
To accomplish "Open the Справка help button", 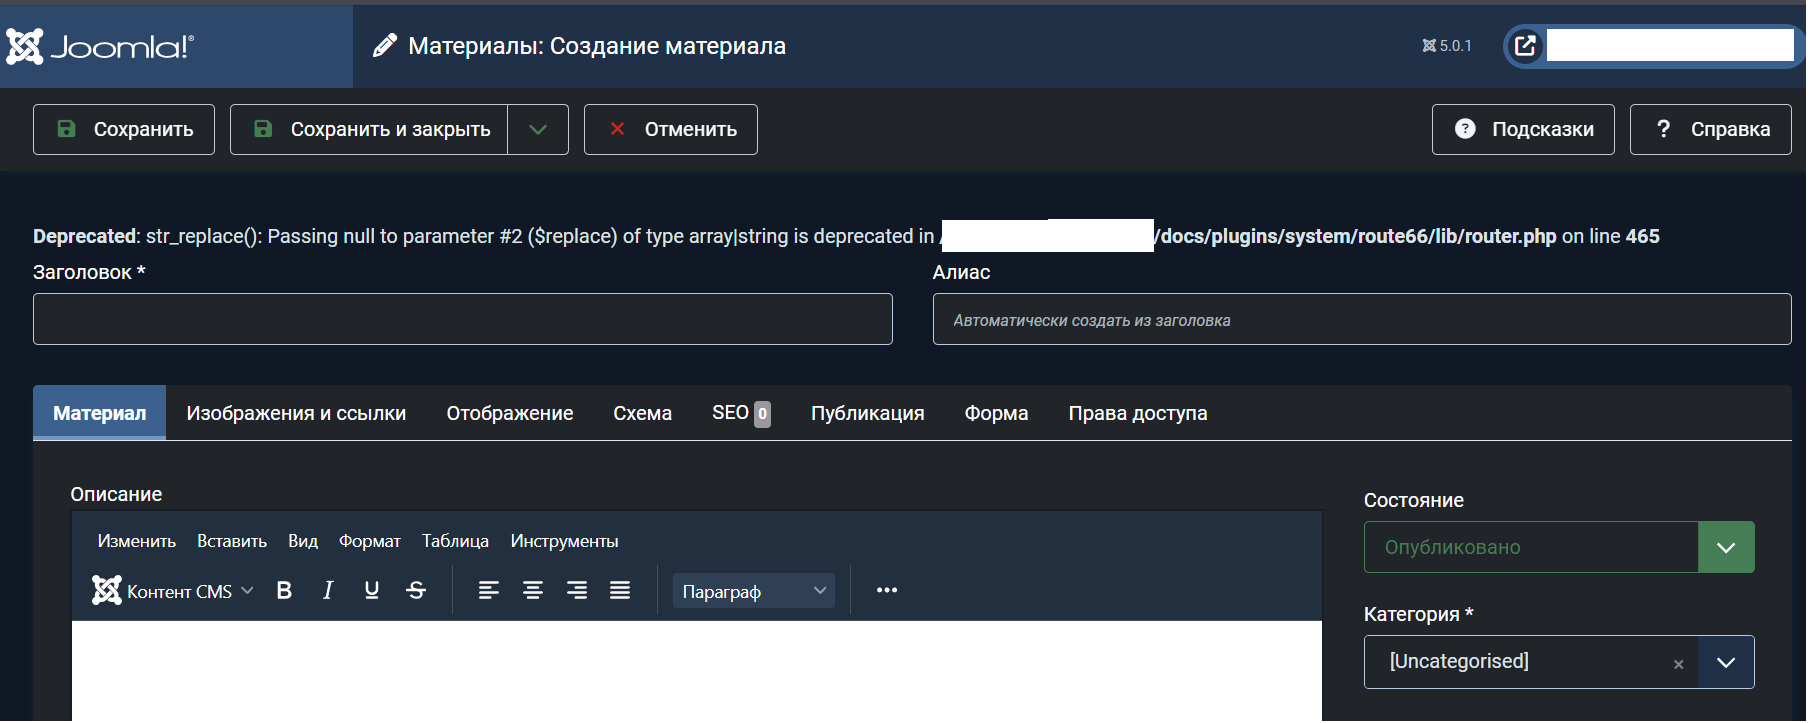I will [1711, 129].
